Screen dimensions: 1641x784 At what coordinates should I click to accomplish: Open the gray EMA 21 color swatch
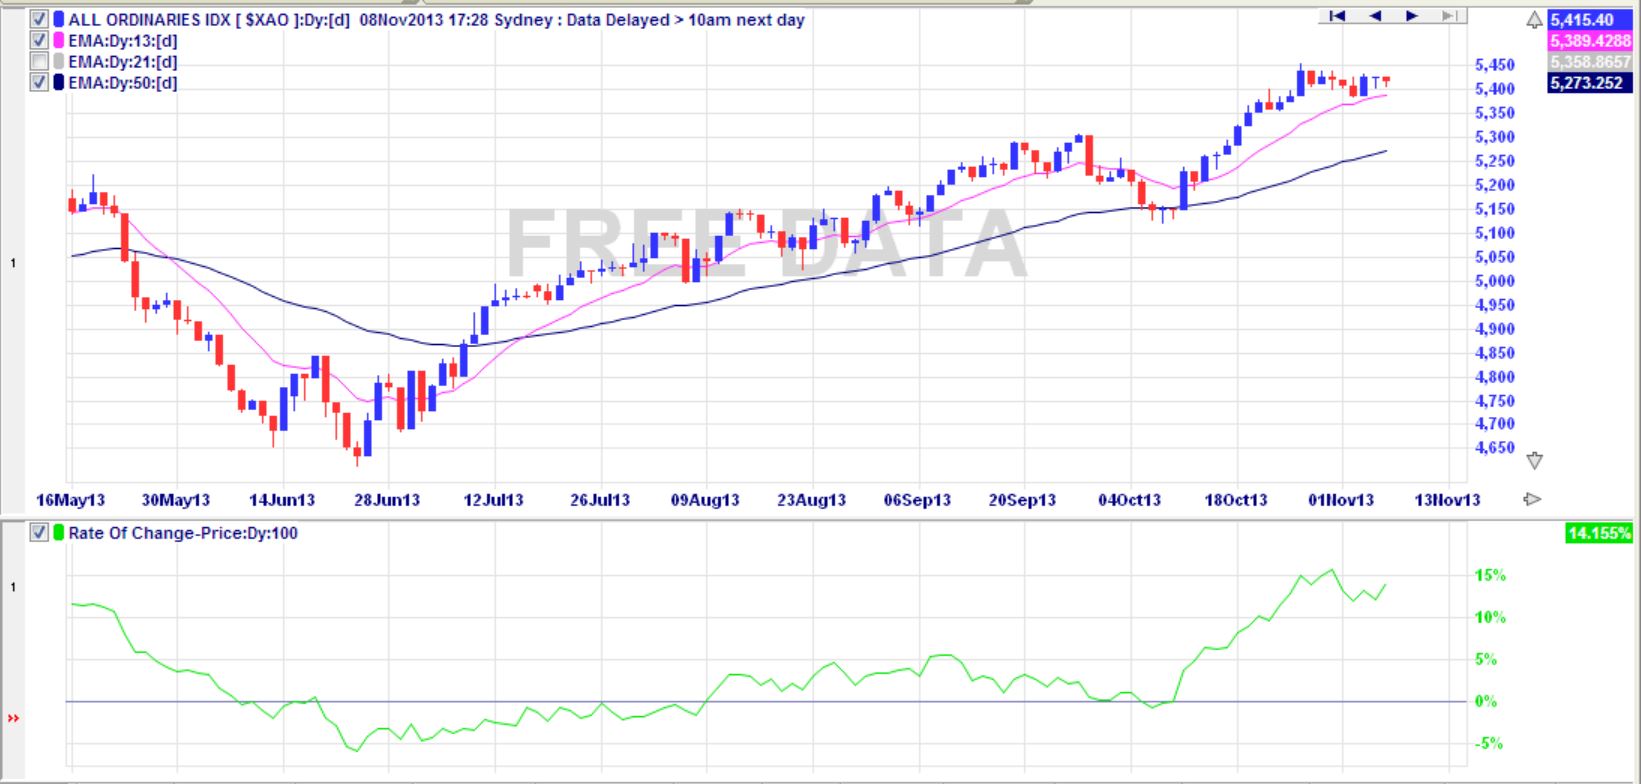coord(59,61)
